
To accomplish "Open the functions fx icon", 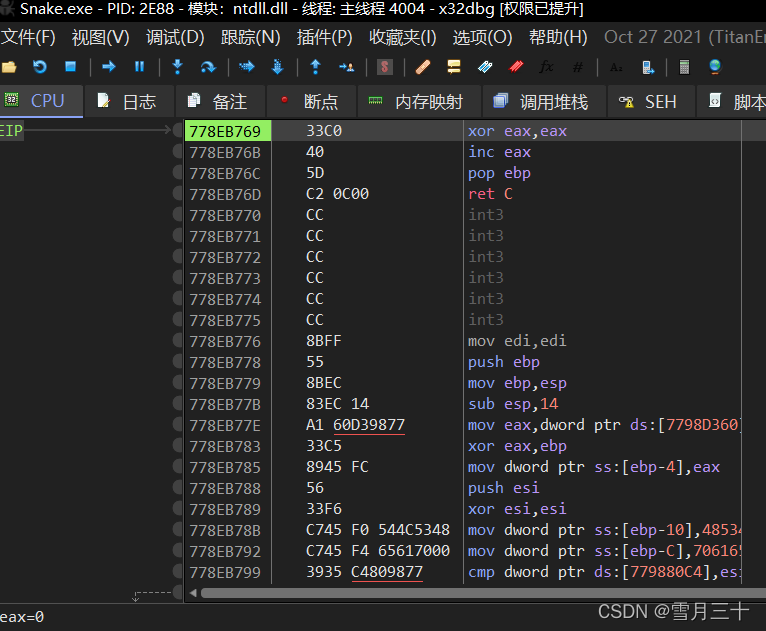I will [547, 67].
